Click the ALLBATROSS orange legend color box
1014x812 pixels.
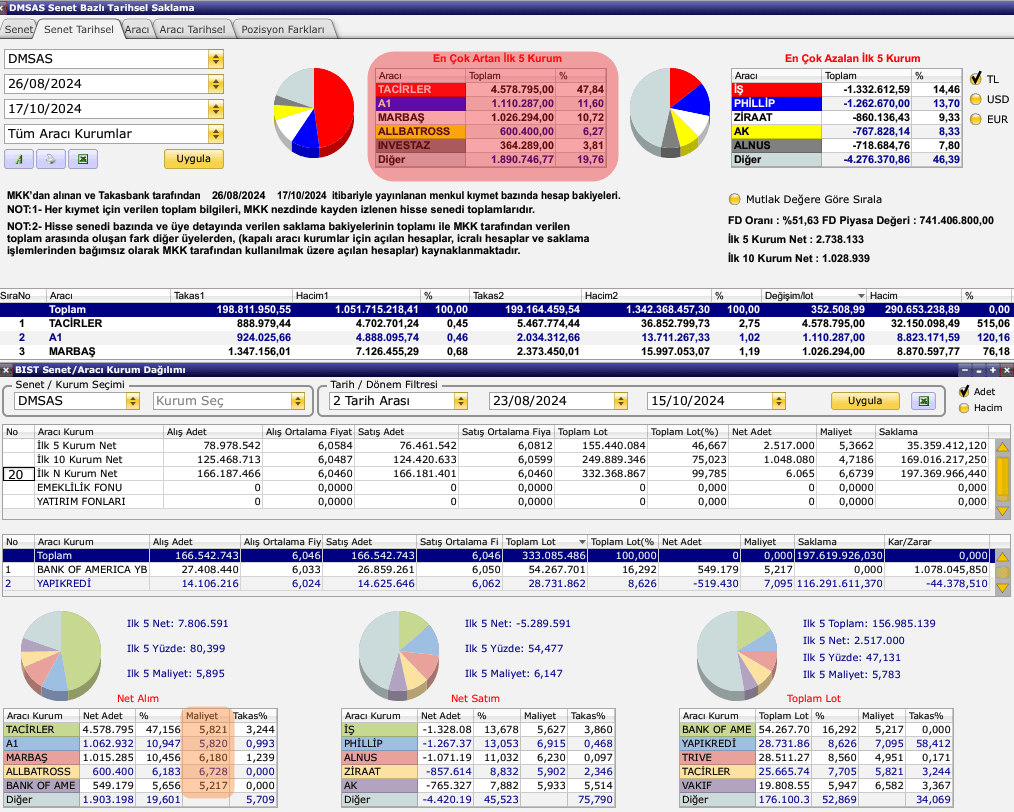pyautogui.click(x=421, y=131)
